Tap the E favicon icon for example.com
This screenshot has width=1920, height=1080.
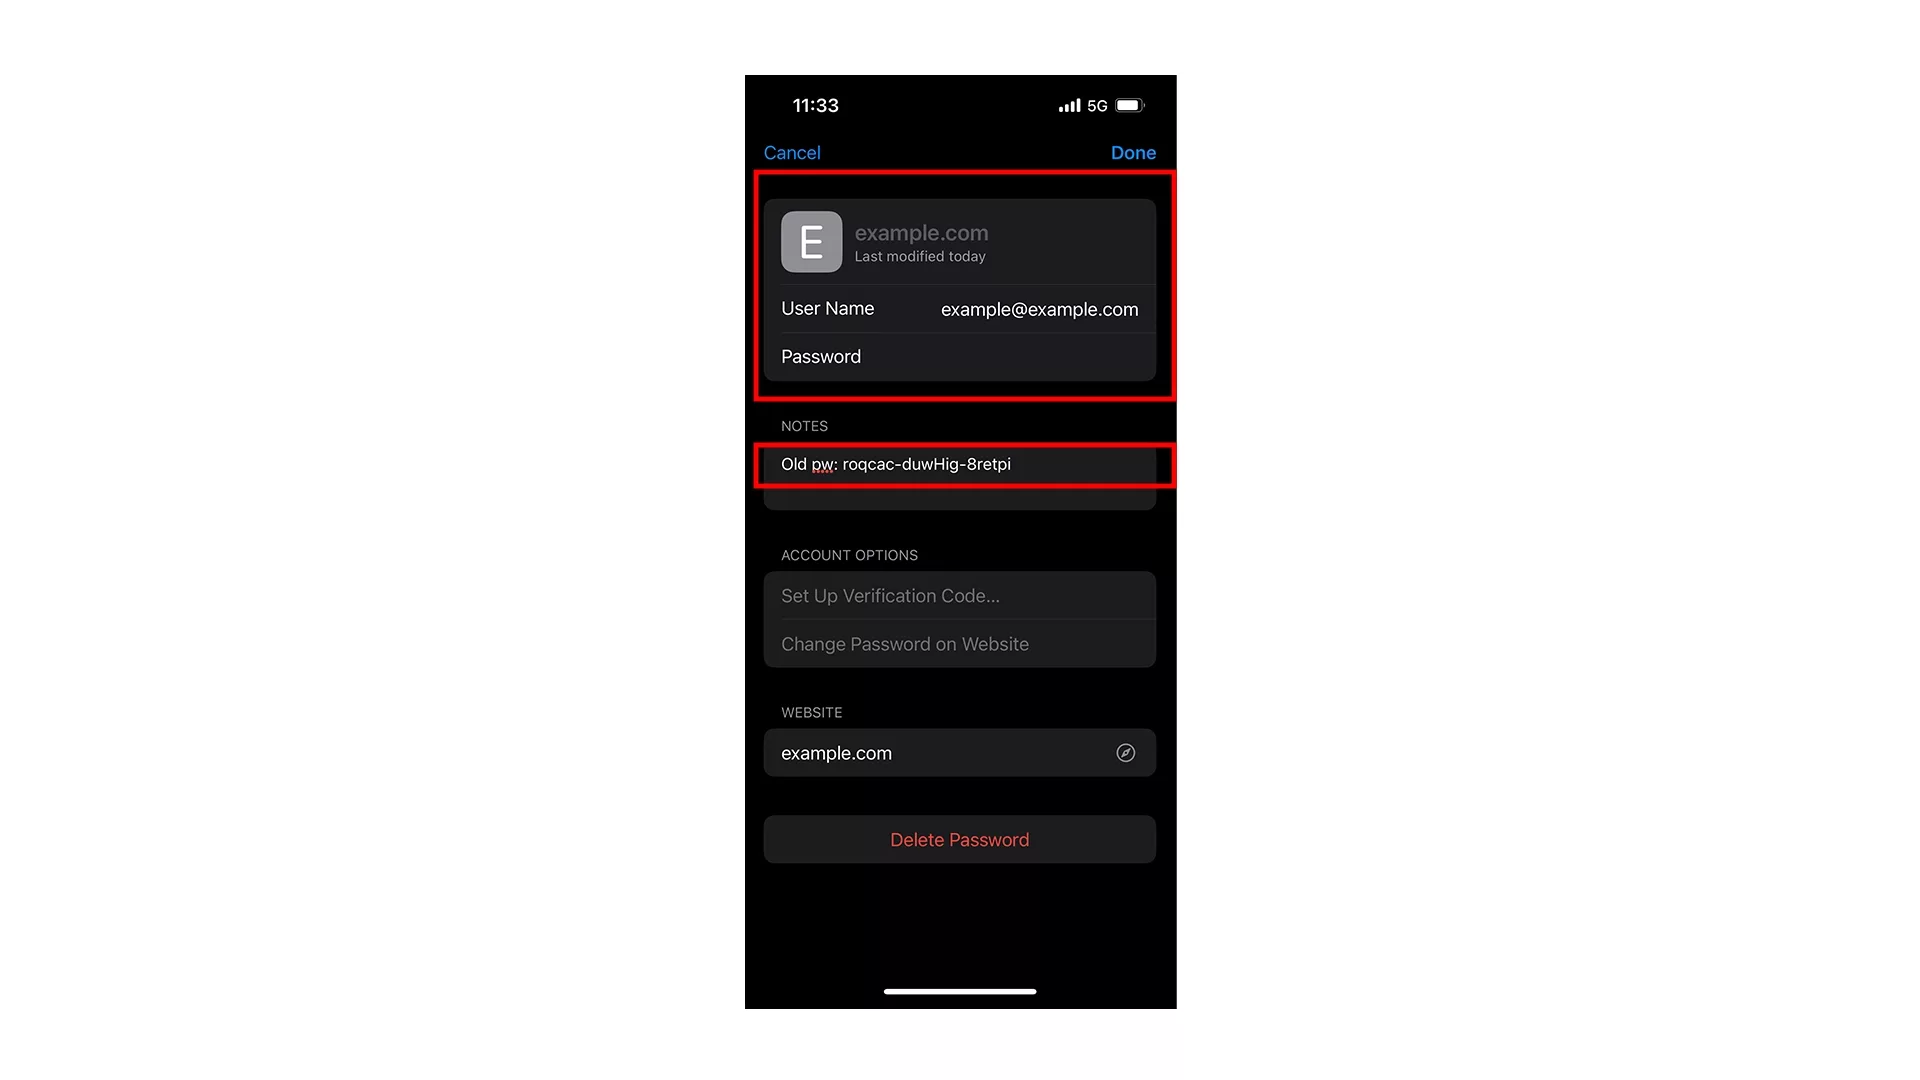810,241
